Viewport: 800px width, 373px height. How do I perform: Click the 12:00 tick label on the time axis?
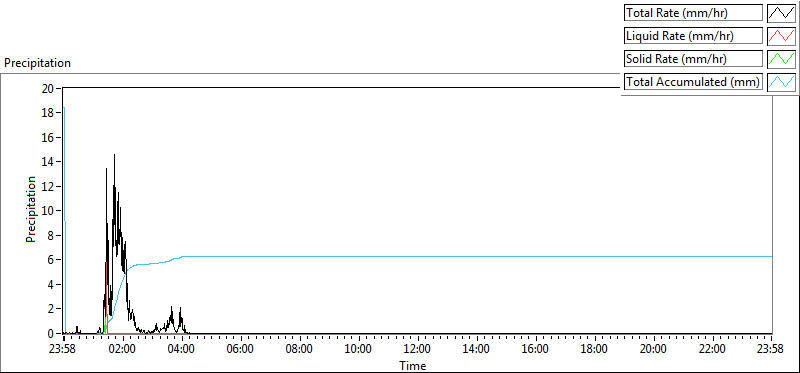point(418,350)
